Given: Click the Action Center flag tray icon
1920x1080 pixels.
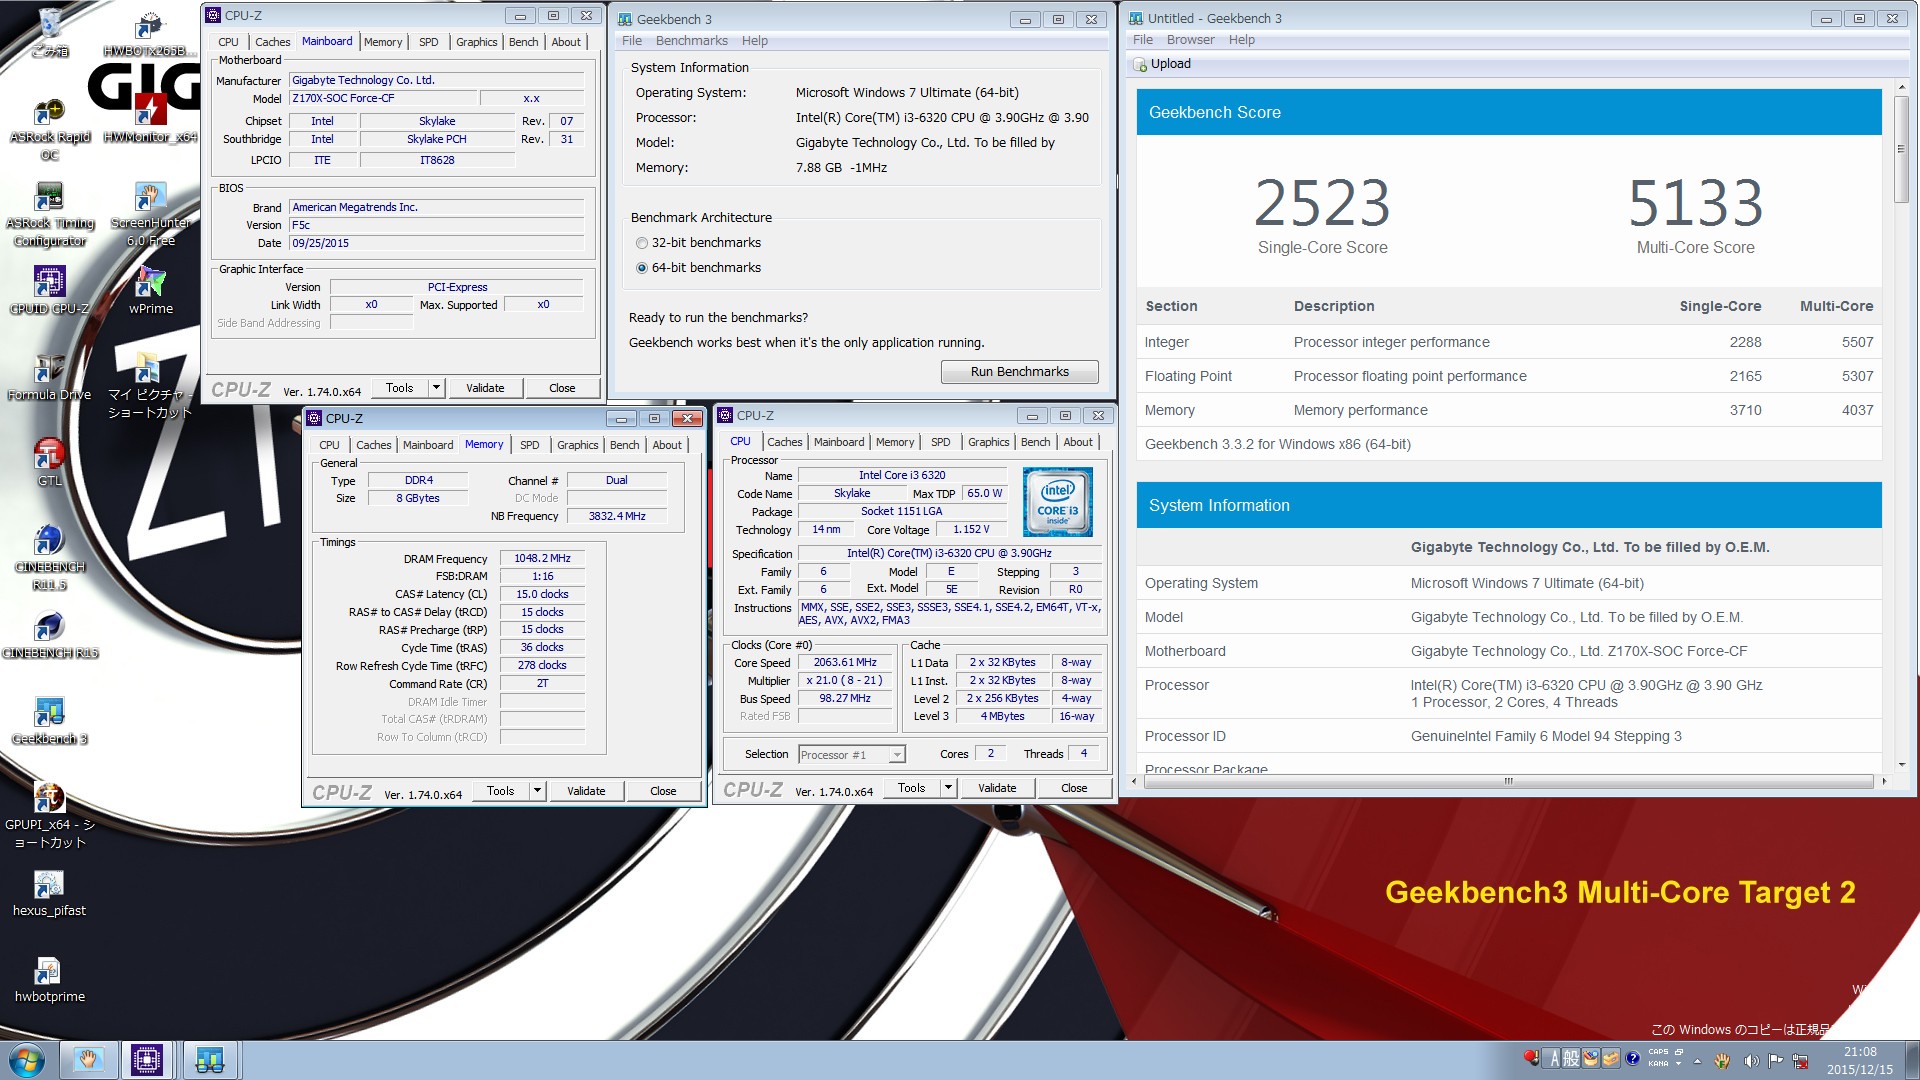Looking at the screenshot, I should pyautogui.click(x=1775, y=1061).
